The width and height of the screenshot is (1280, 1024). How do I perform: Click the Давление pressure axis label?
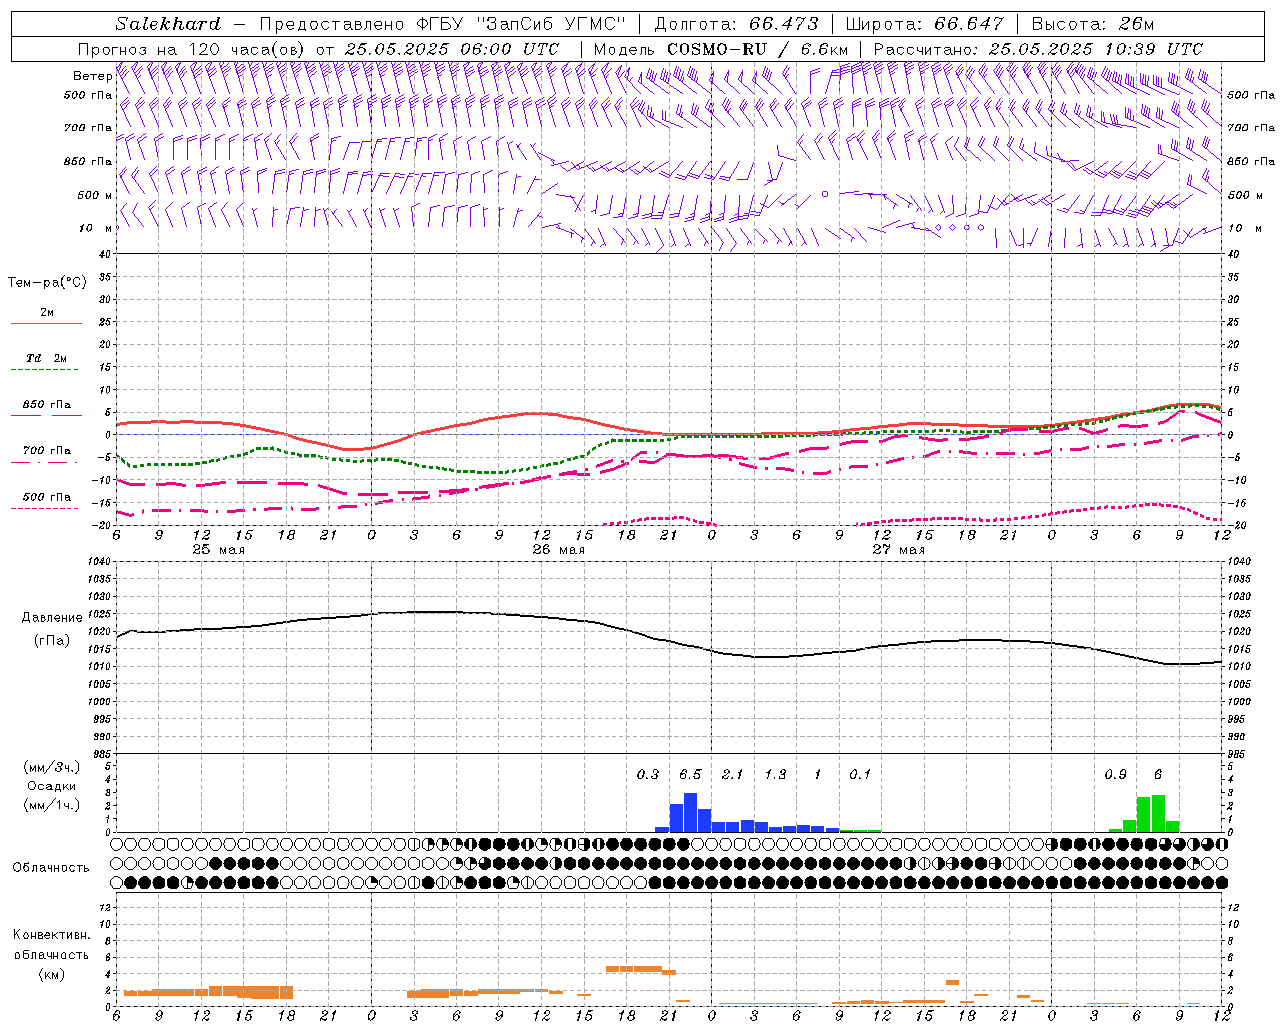click(x=51, y=618)
